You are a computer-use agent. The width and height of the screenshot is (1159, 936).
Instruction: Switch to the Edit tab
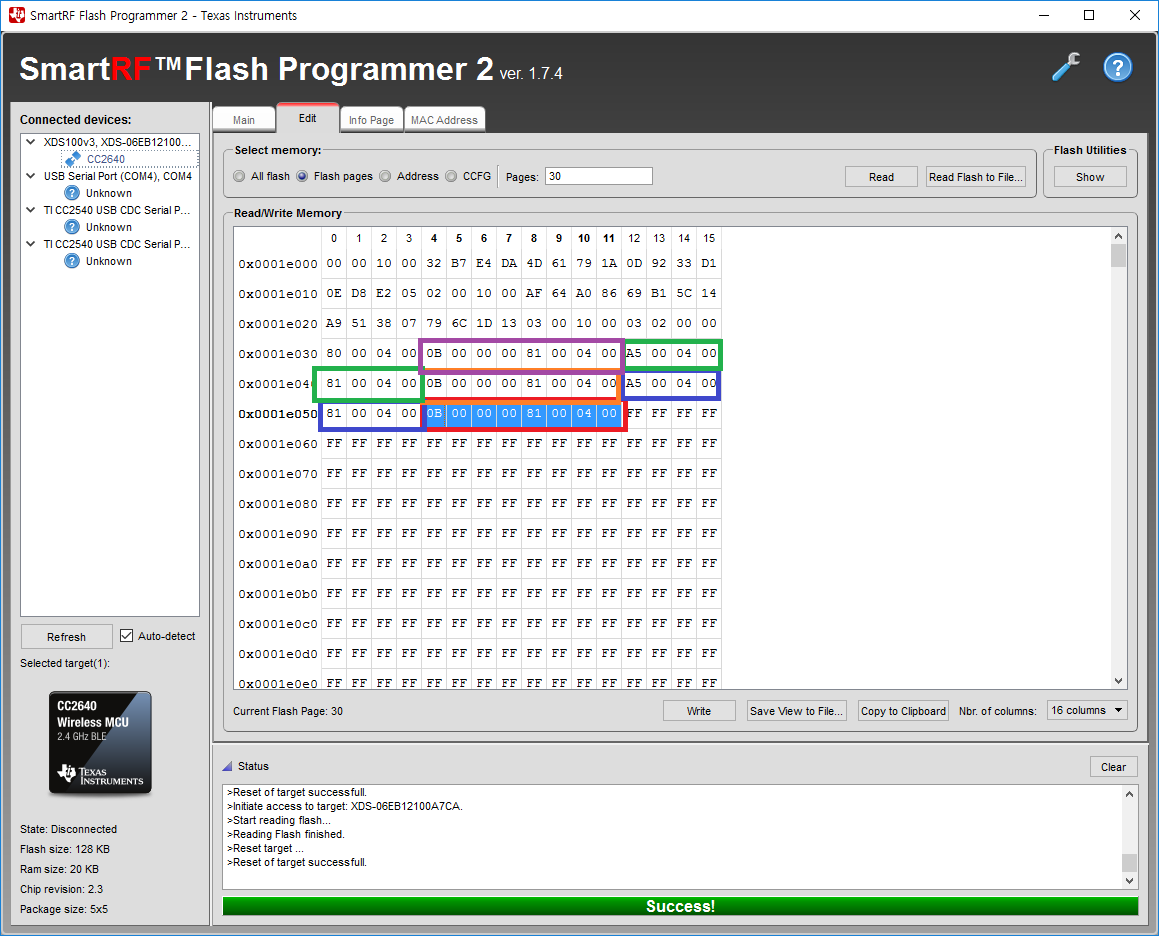tap(307, 118)
